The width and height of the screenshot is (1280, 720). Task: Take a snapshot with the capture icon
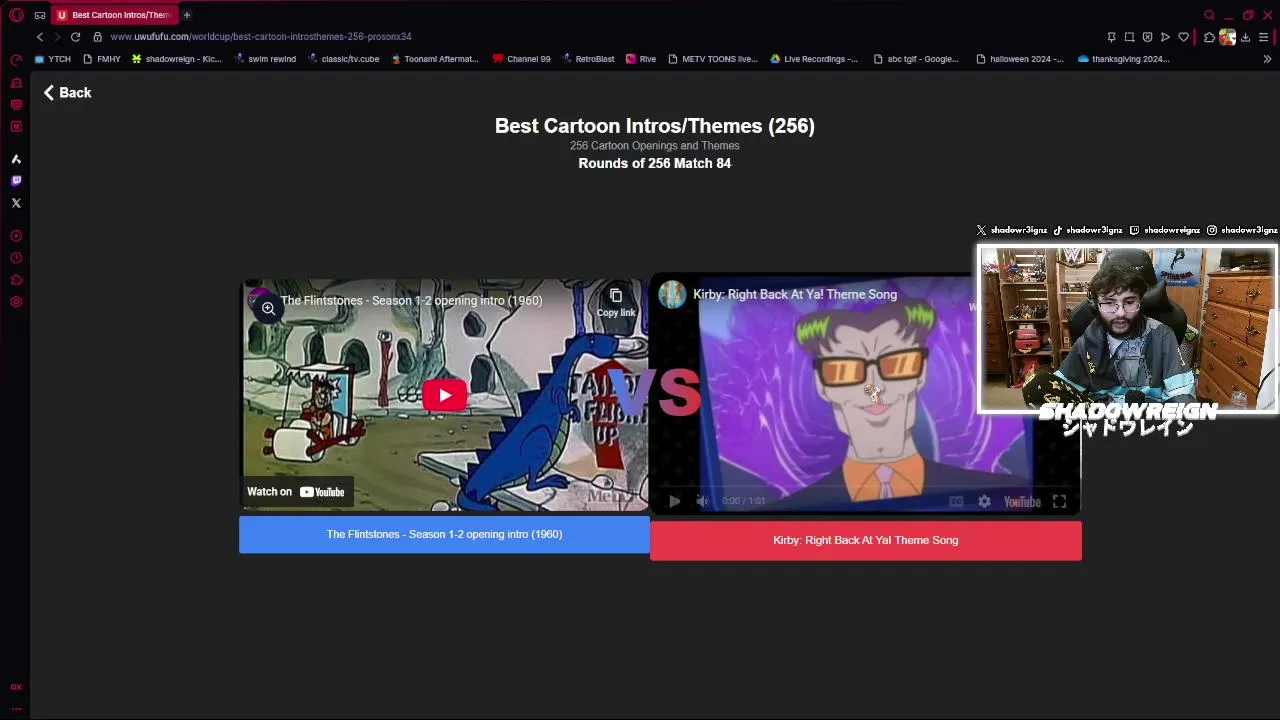1129,37
